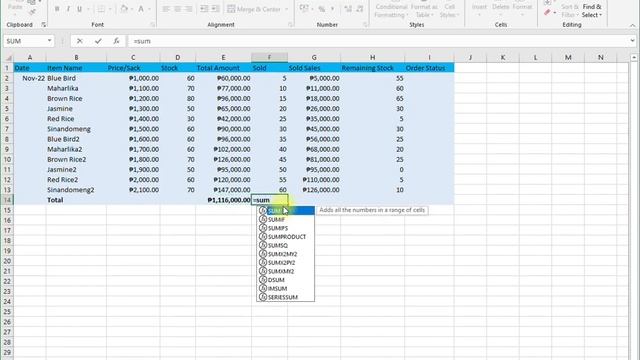The image size is (640, 360).
Task: Click the 'Order Status' header cell
Action: (429, 68)
